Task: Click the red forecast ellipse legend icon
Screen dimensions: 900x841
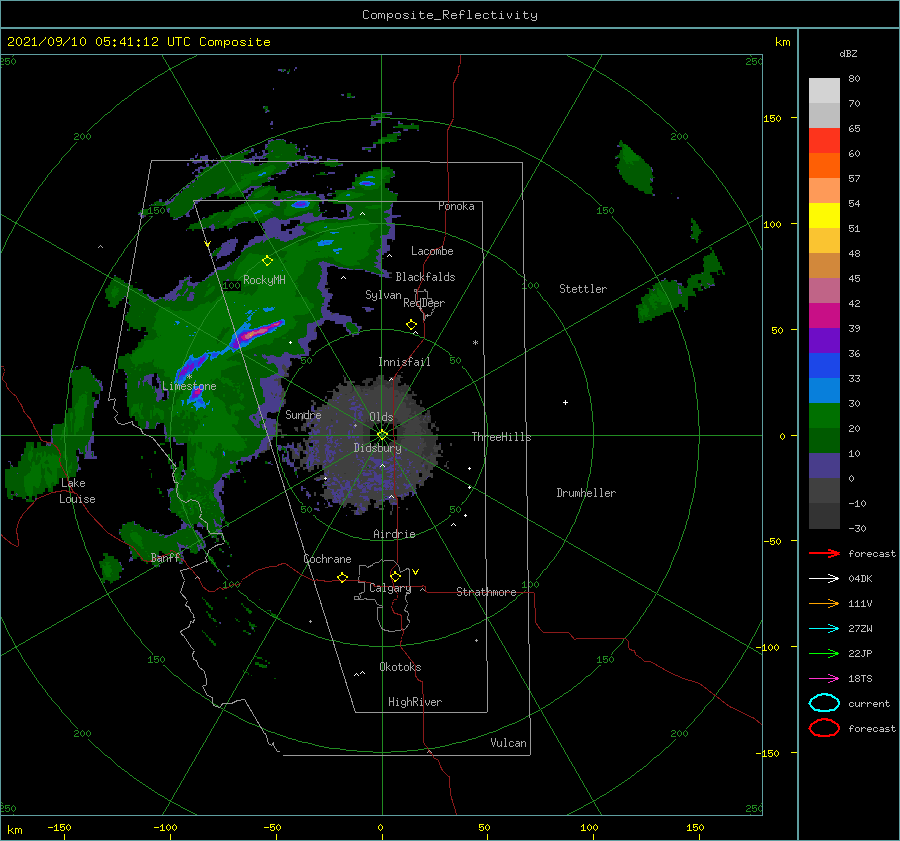Action: (x=824, y=728)
